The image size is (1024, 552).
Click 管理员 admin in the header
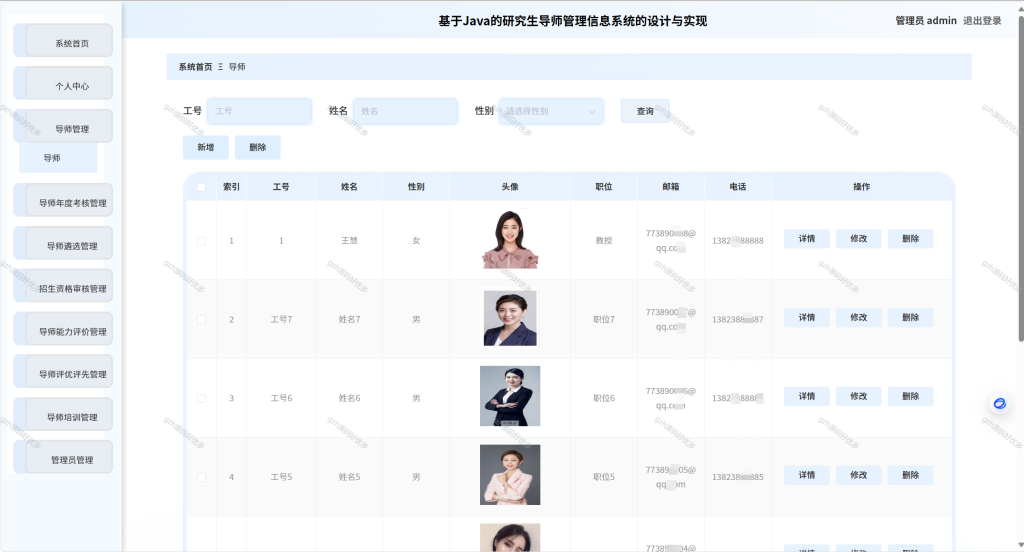(925, 21)
